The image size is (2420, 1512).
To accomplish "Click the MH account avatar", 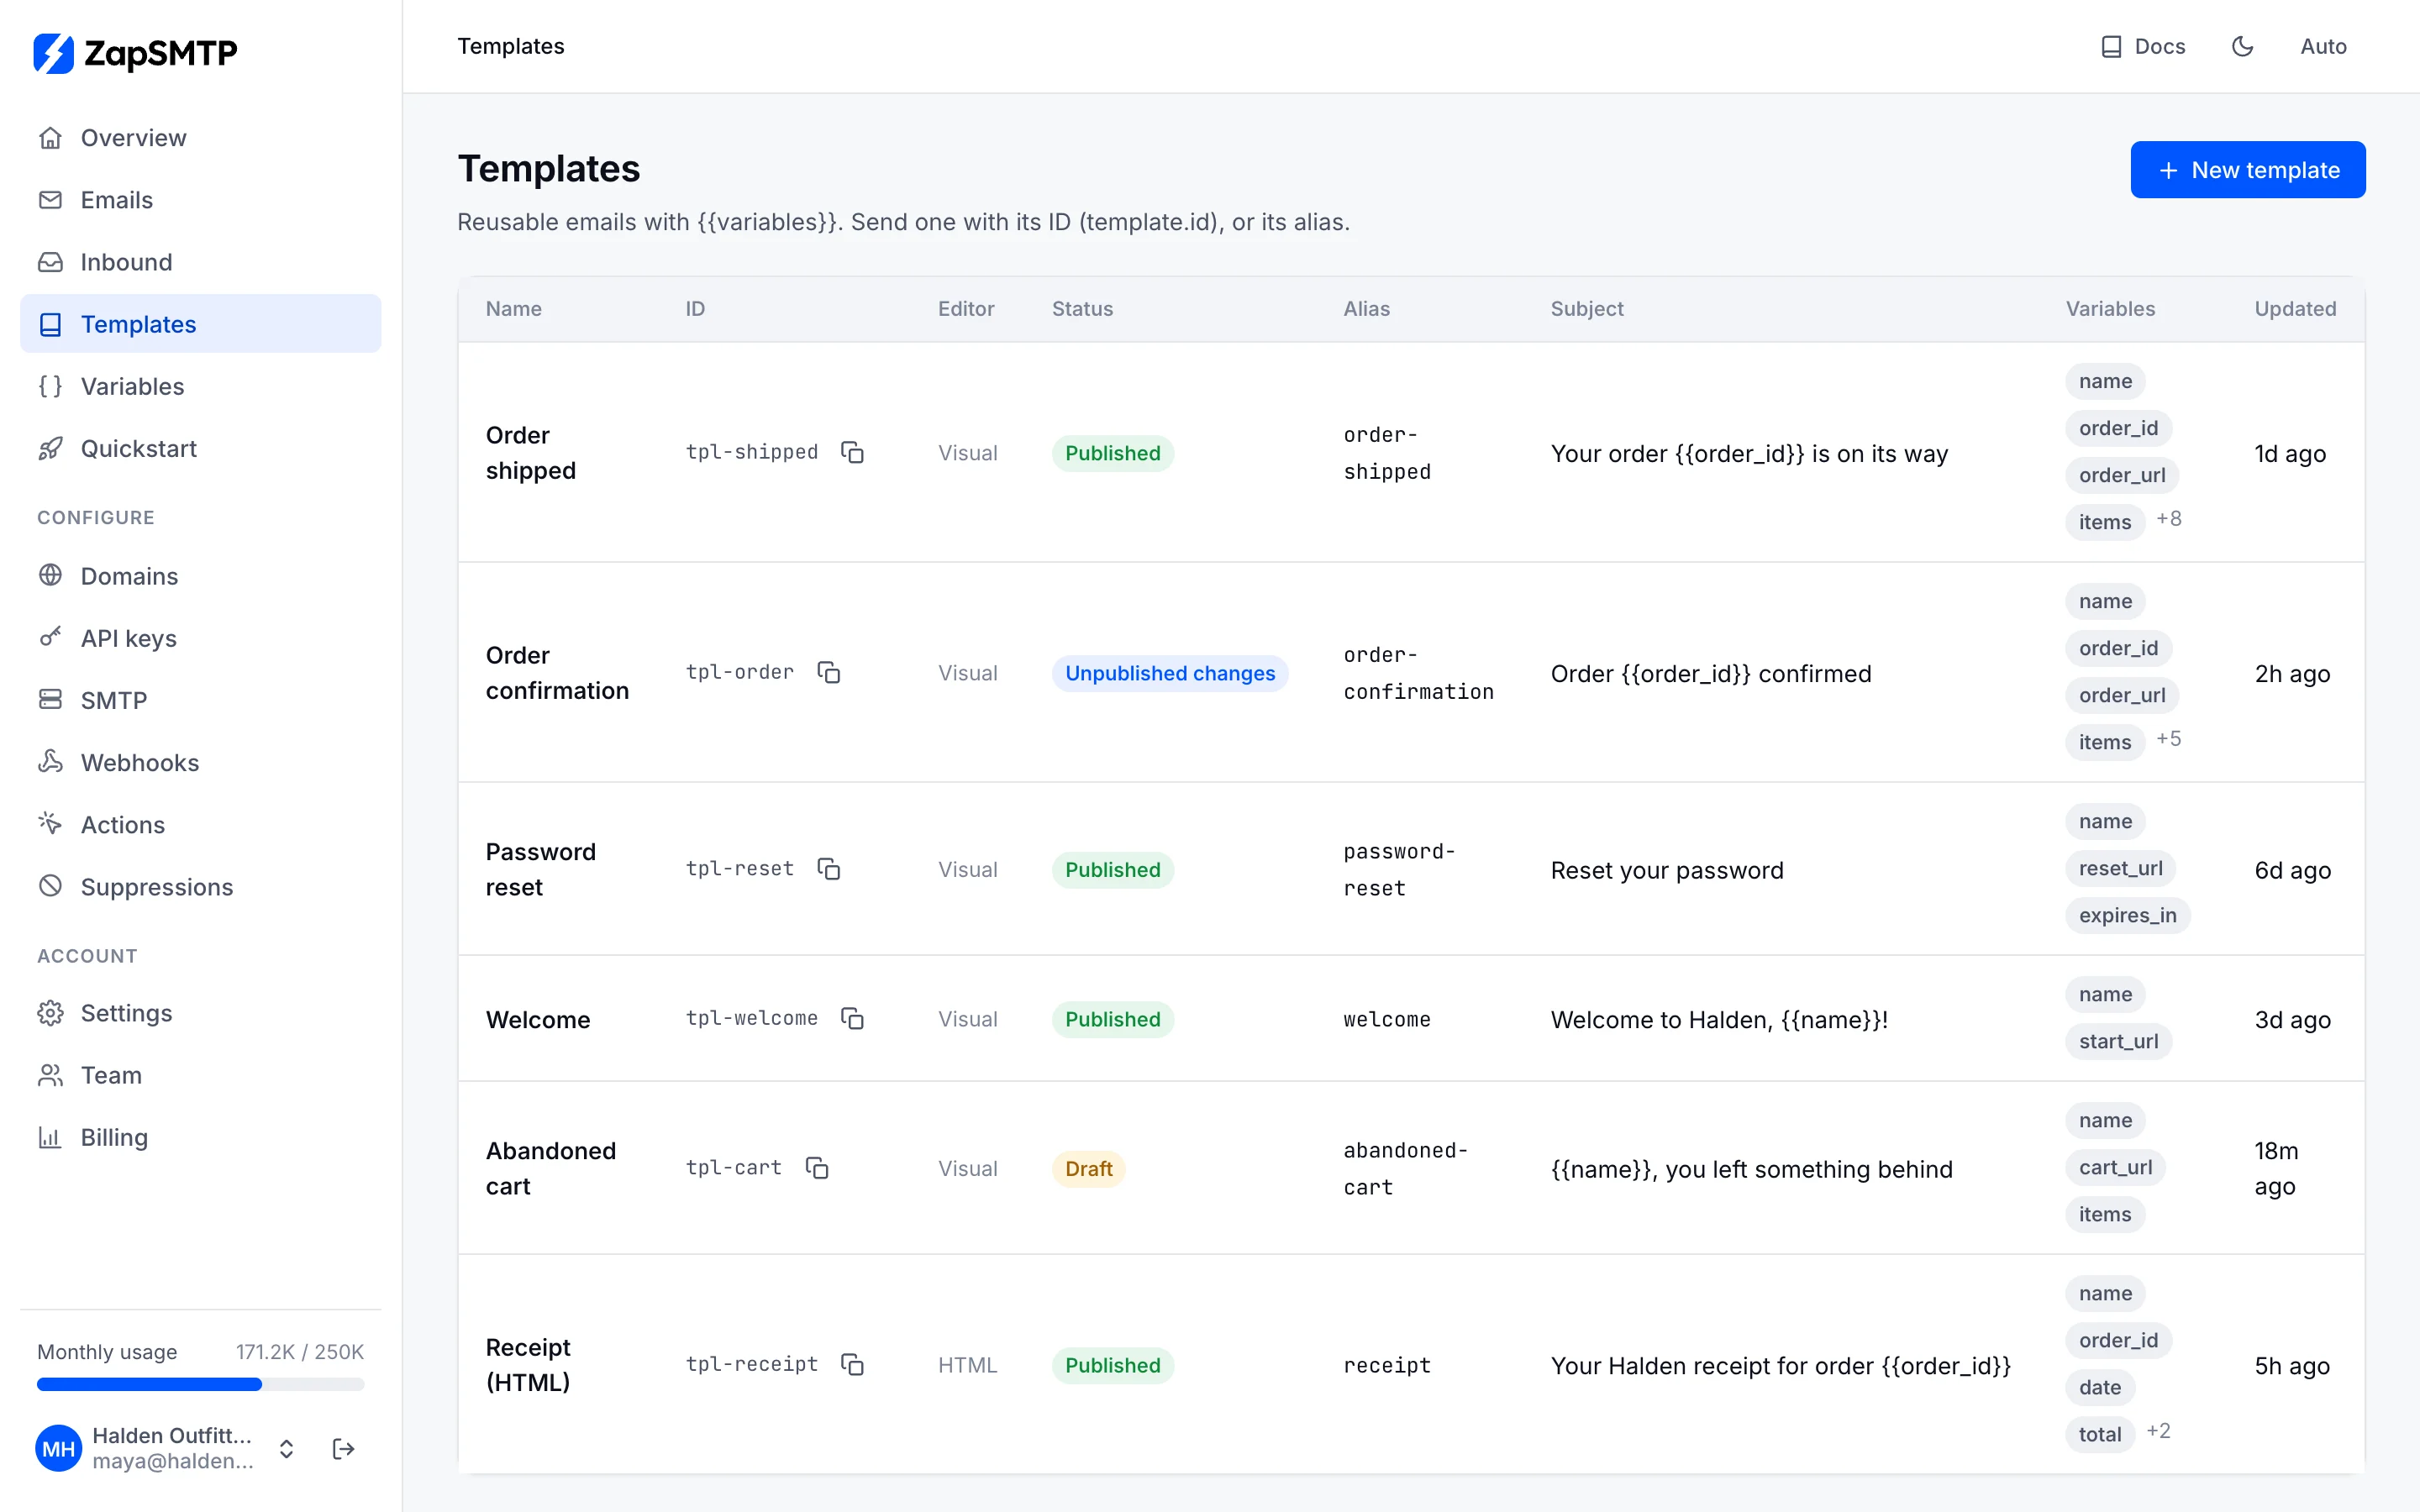I will (x=58, y=1449).
